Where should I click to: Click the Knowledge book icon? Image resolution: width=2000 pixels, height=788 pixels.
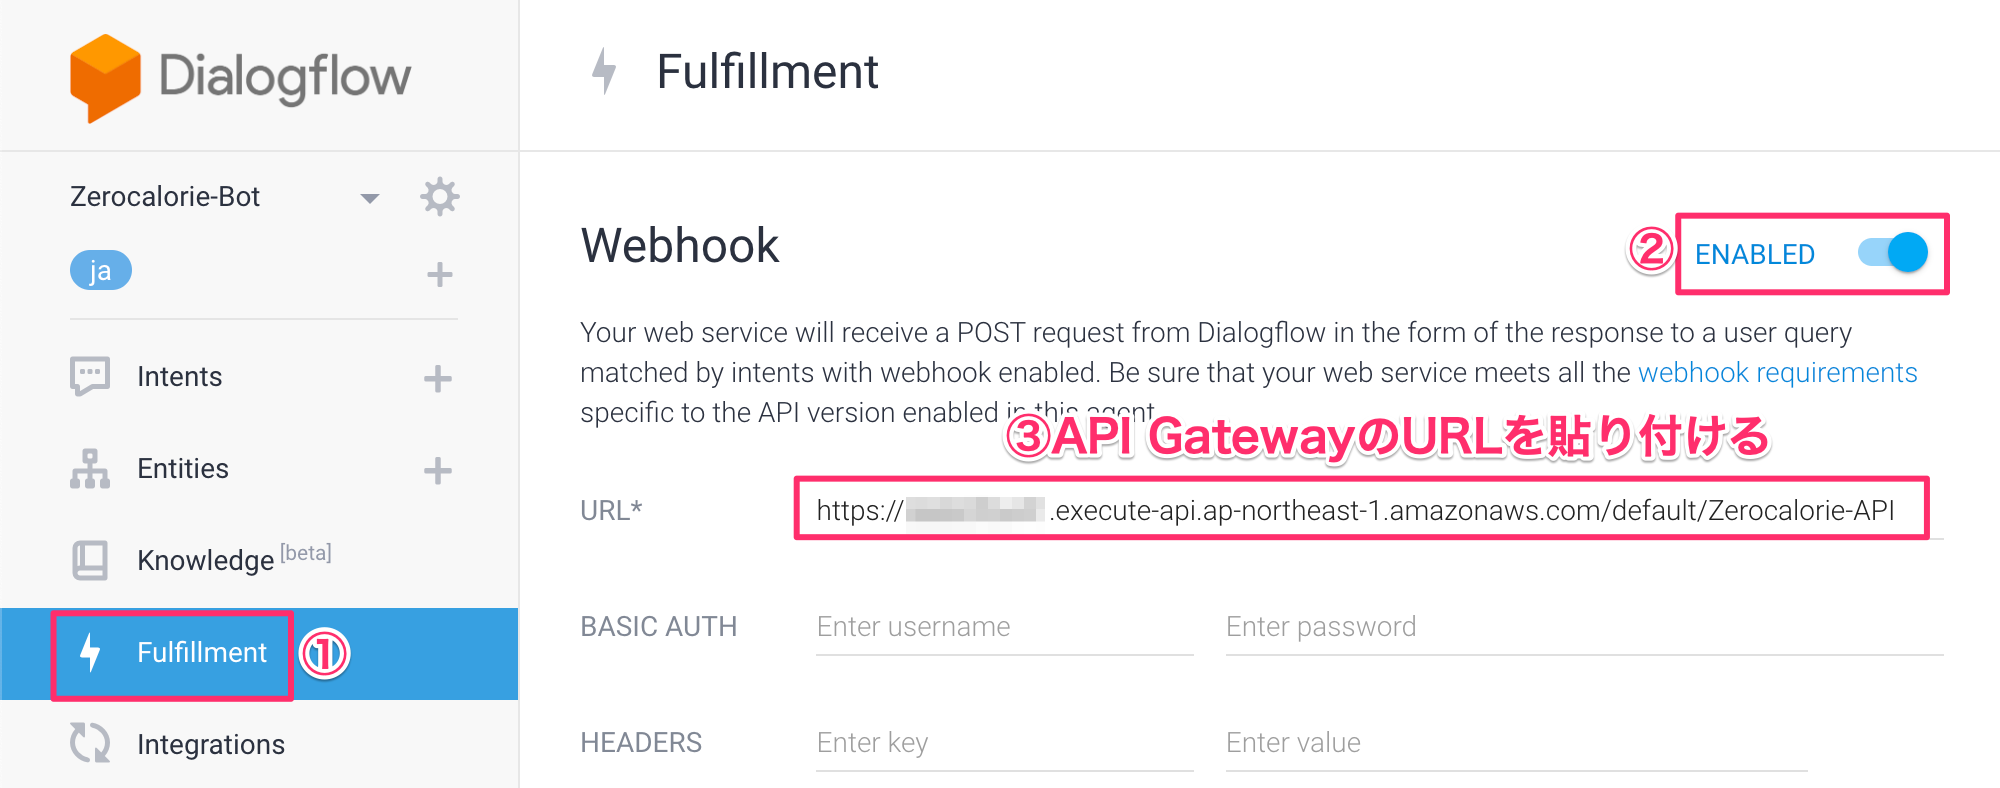tap(90, 560)
